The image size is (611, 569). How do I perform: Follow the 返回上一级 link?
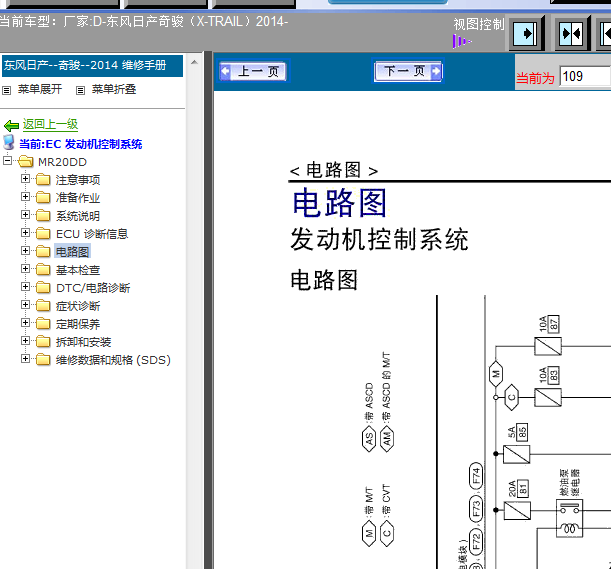click(50, 124)
